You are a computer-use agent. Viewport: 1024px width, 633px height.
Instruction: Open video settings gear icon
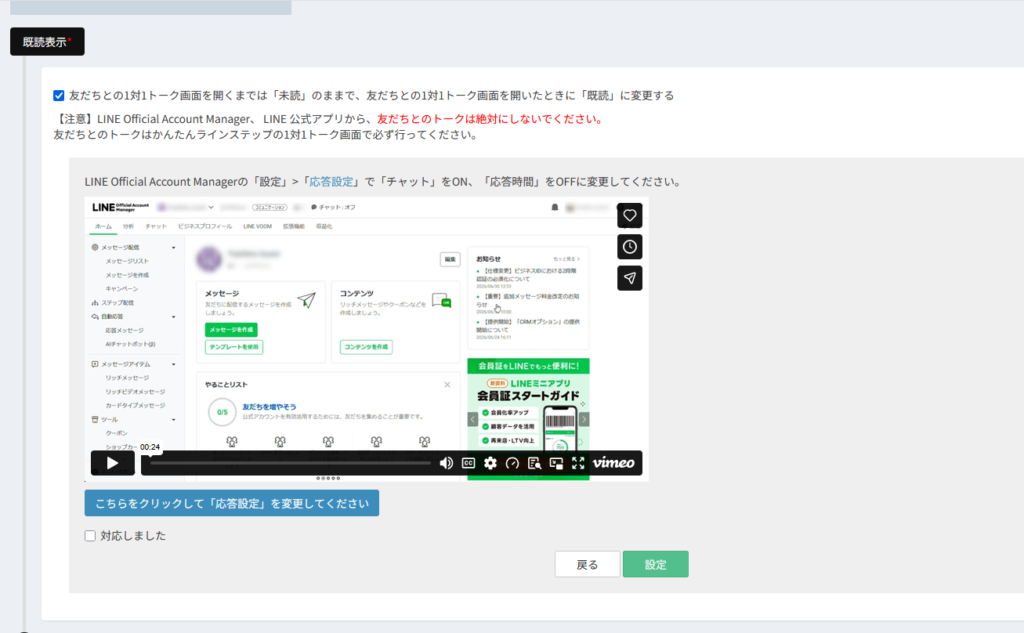pyautogui.click(x=490, y=463)
